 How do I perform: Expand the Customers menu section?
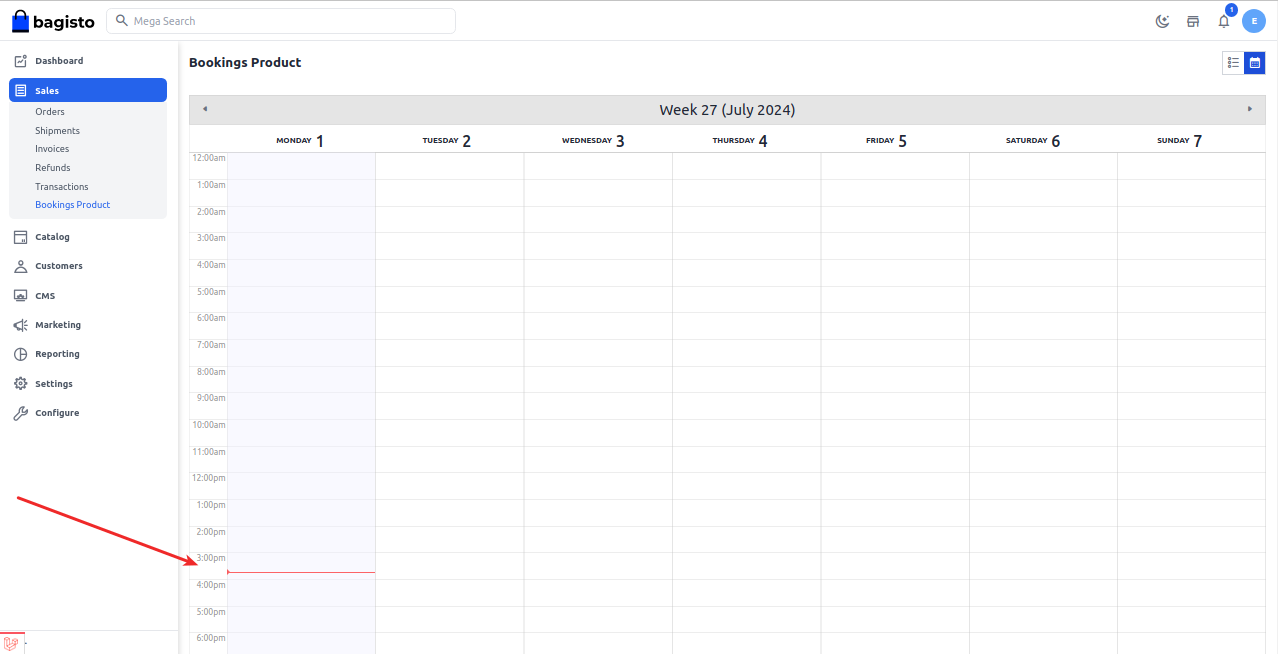click(58, 266)
